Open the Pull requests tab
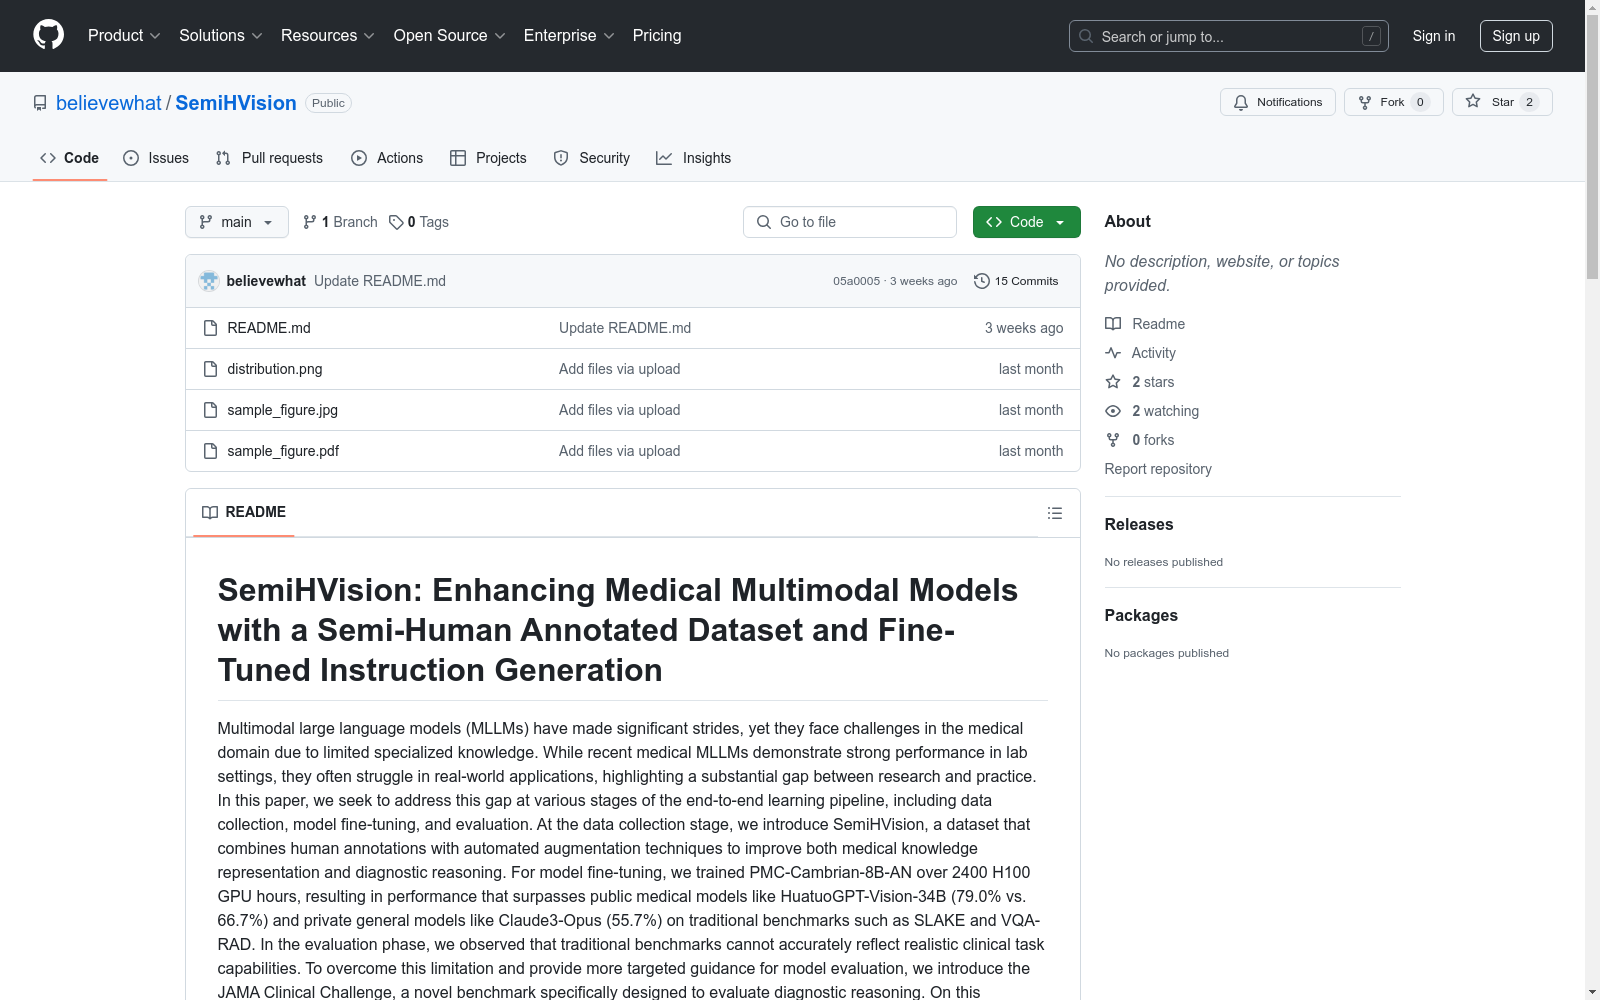1600x1000 pixels. (x=269, y=158)
